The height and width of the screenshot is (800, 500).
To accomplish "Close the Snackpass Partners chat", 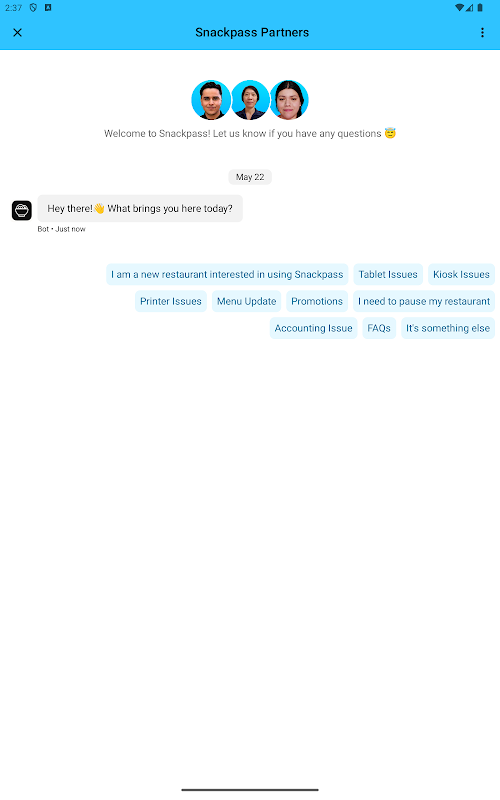I will click(x=17, y=33).
